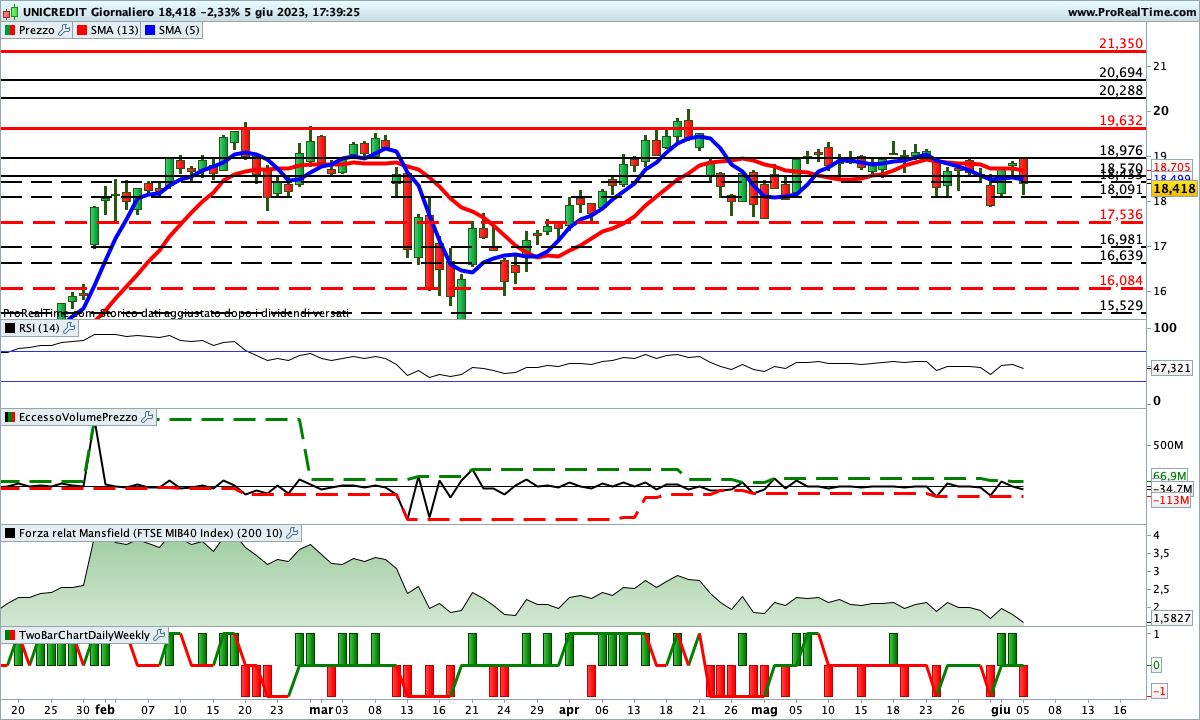Click the yellow 18,418 current price tag

[x=1174, y=188]
